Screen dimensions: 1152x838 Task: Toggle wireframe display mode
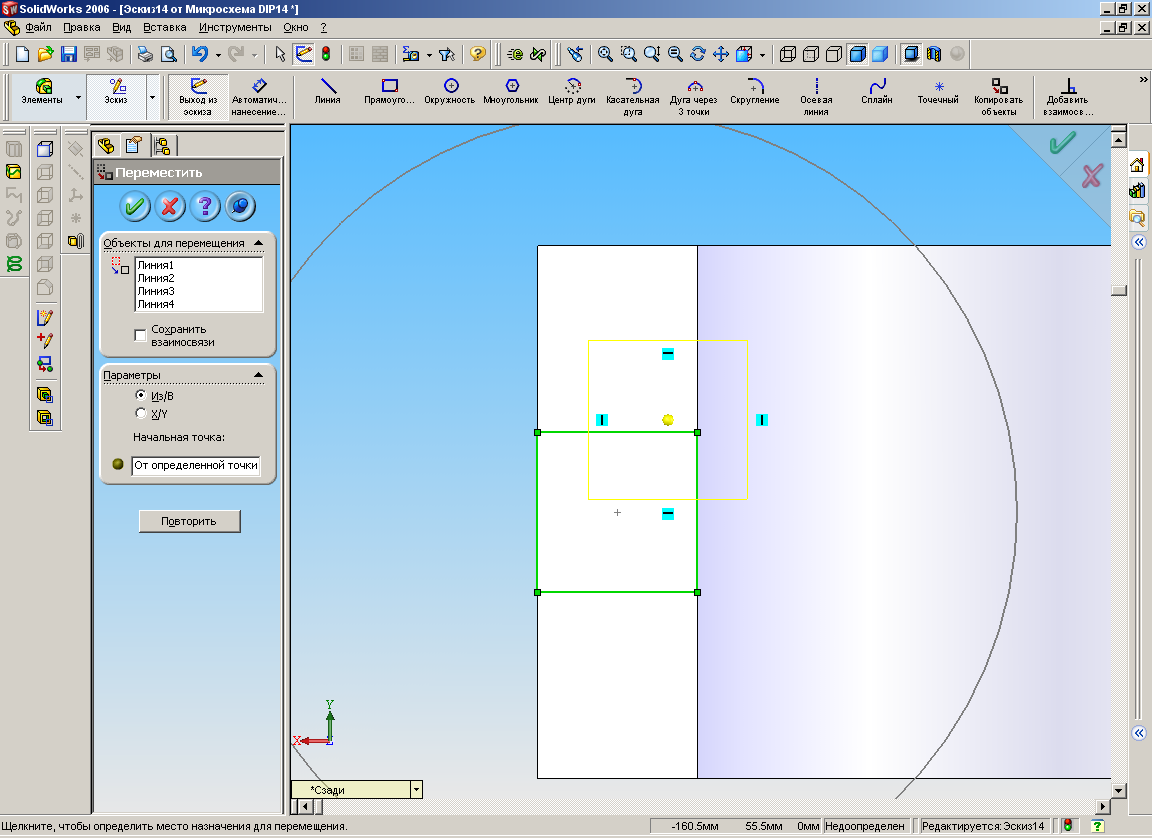tap(788, 54)
